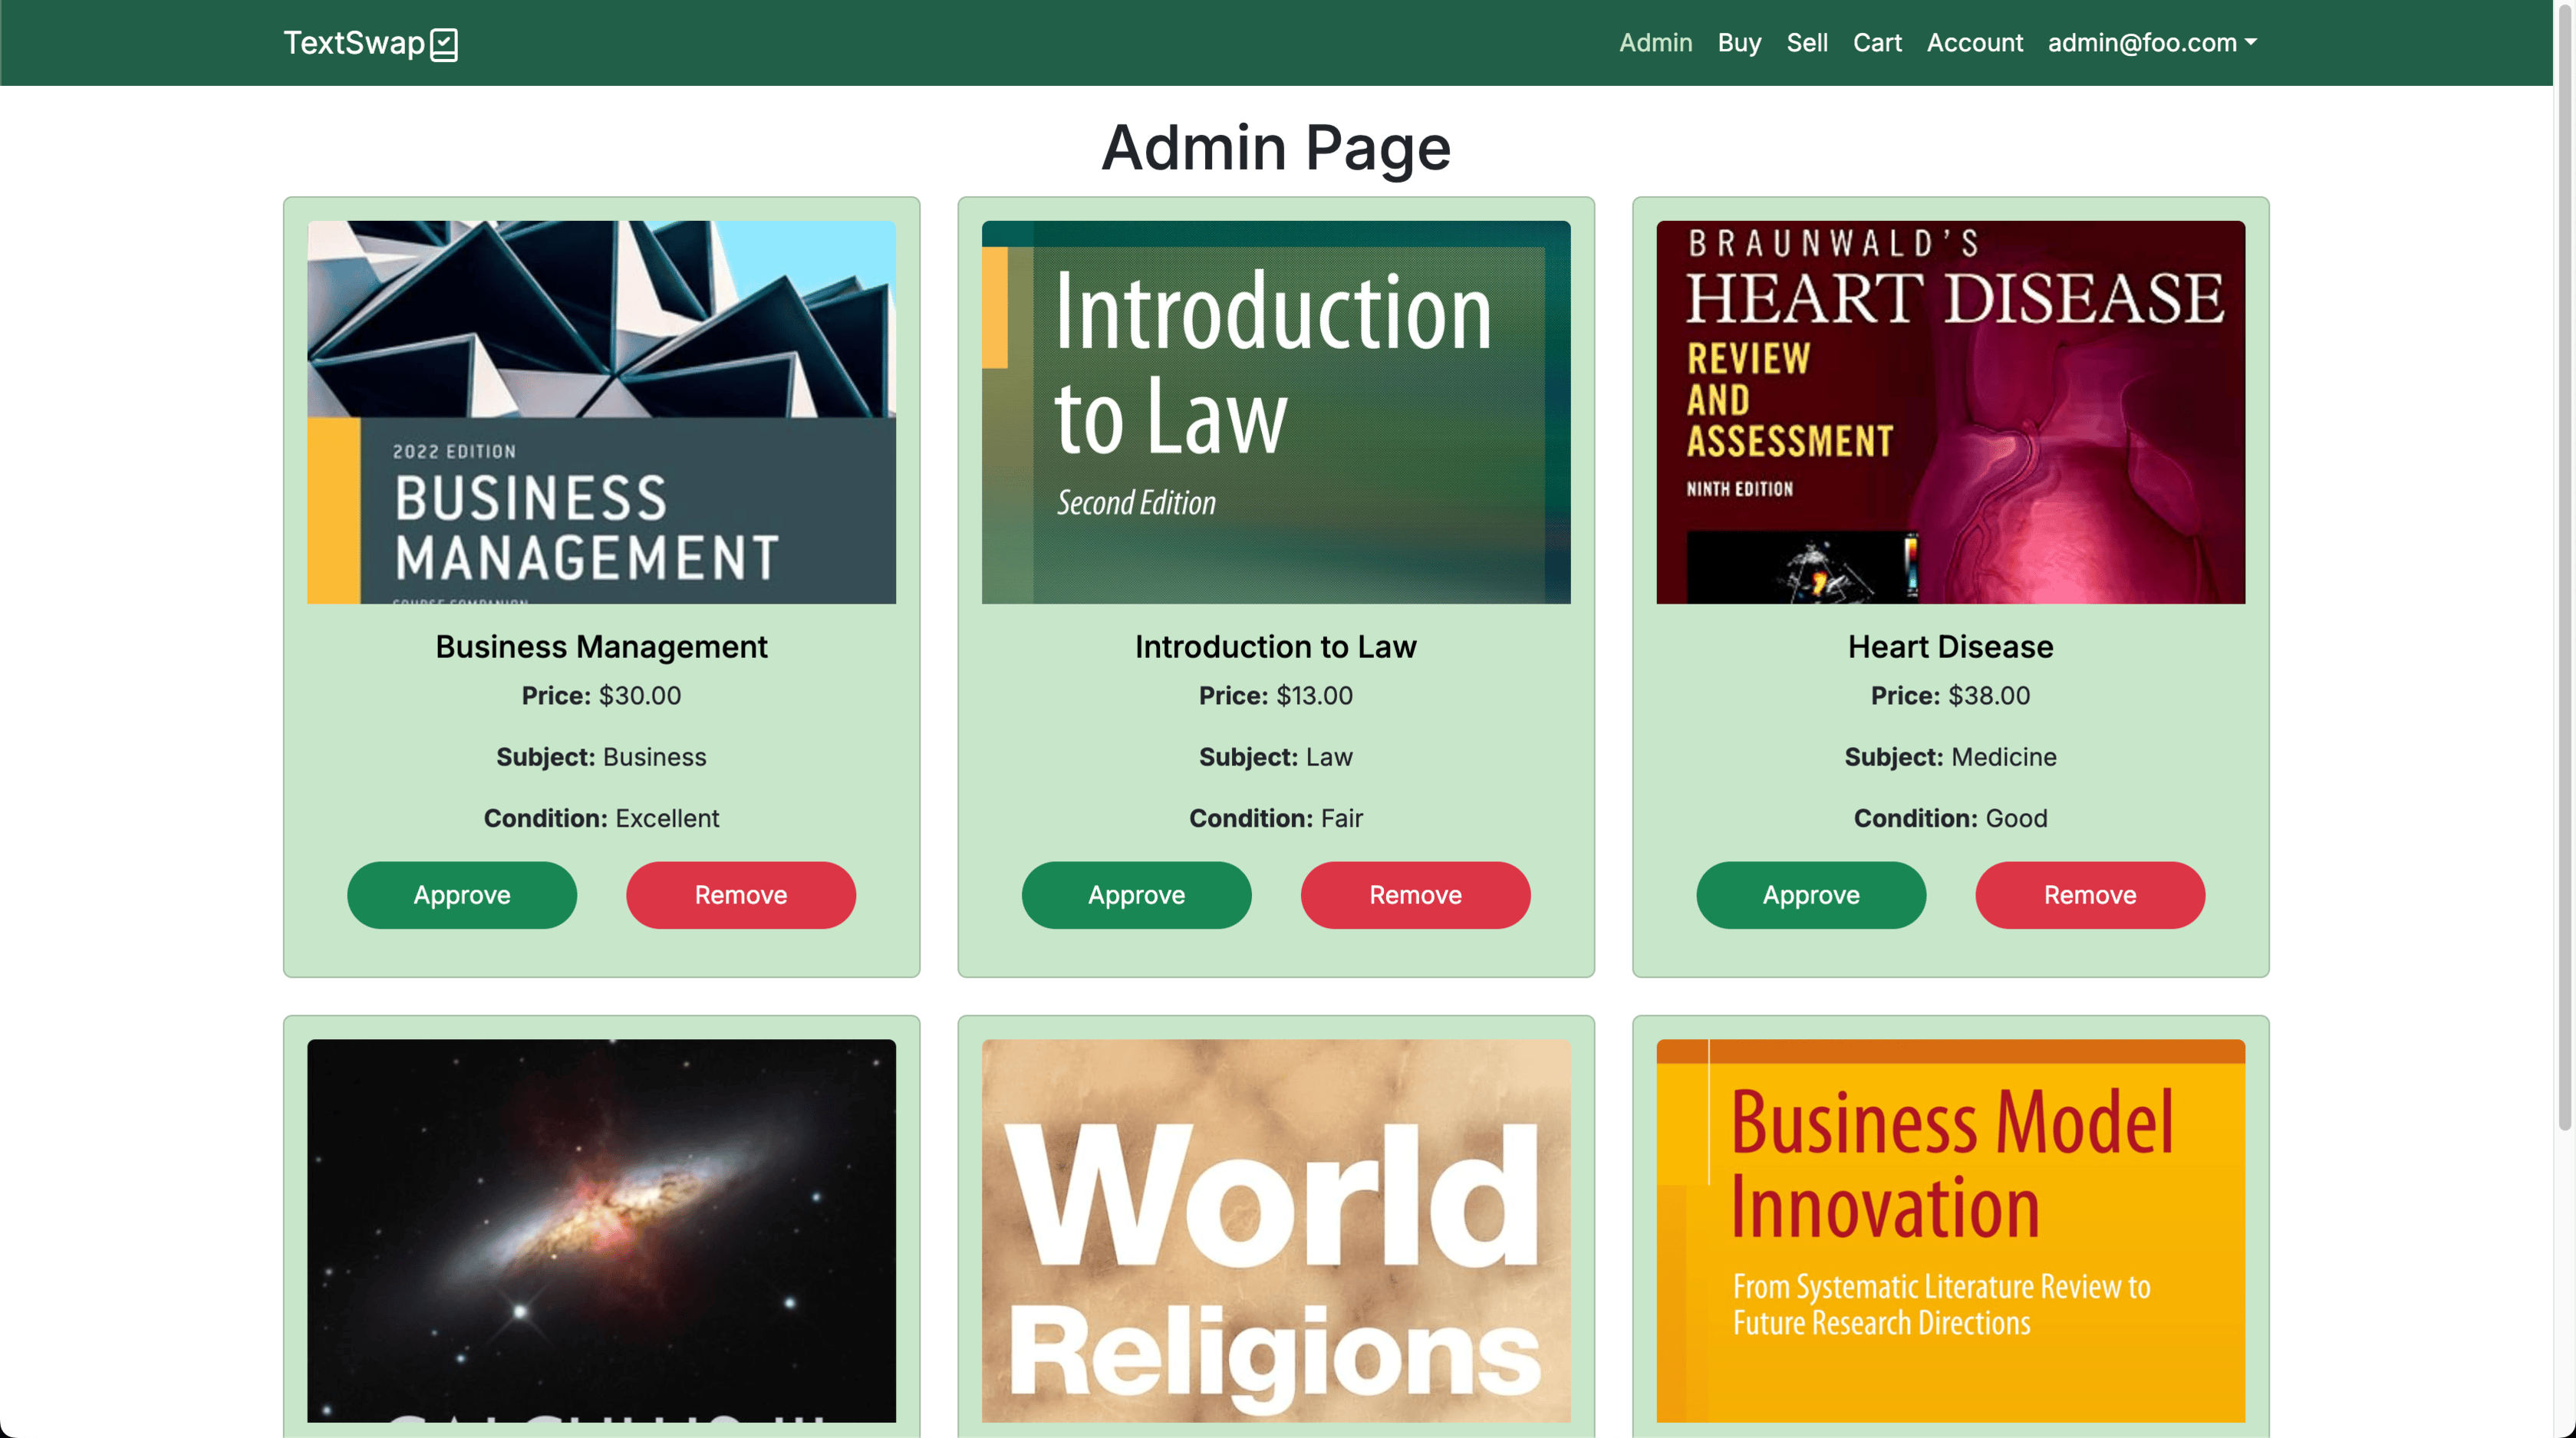2576x1438 pixels.
Task: Remove the Introduction to Law book
Action: [1415, 895]
